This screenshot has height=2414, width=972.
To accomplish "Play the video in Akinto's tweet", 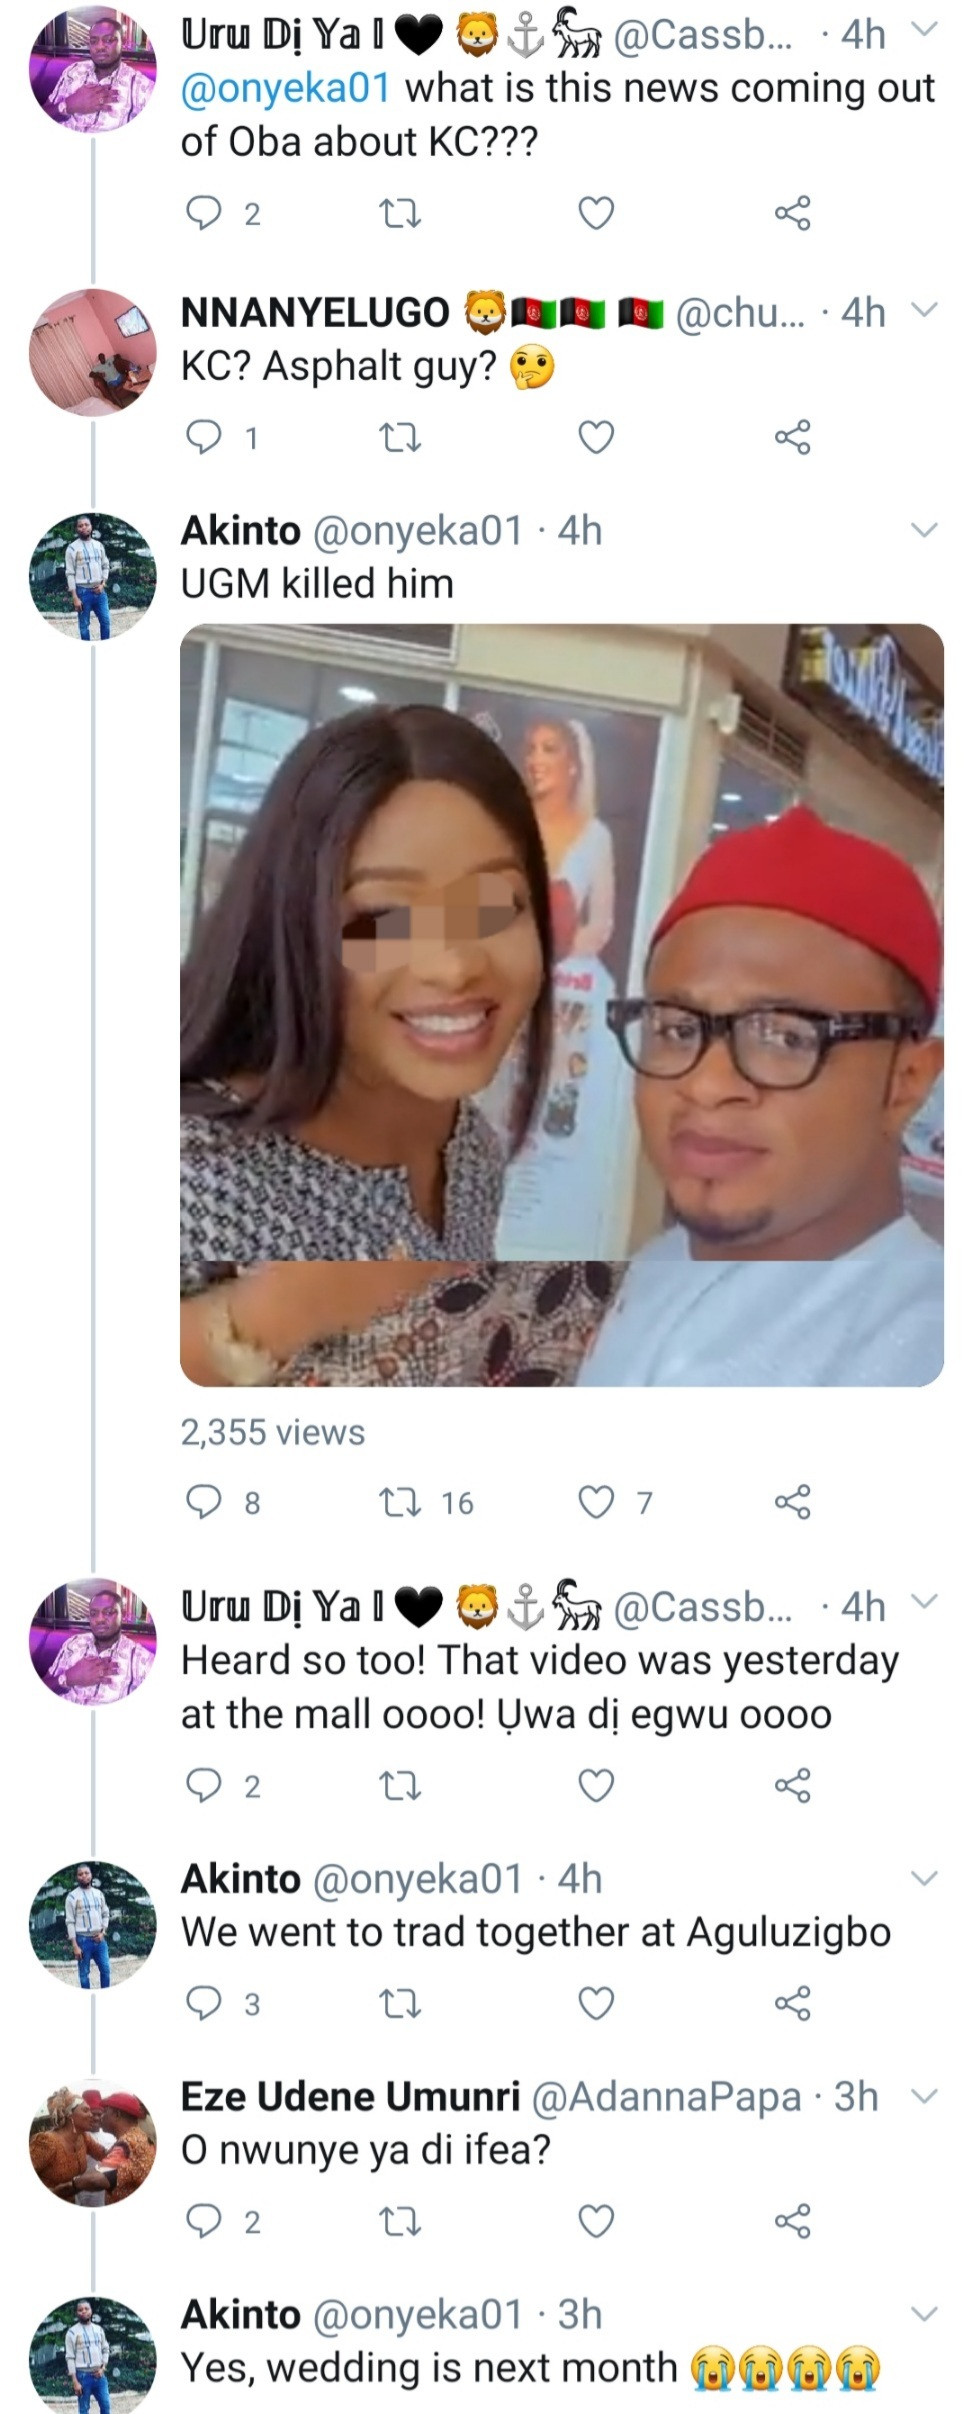I will (x=561, y=1005).
